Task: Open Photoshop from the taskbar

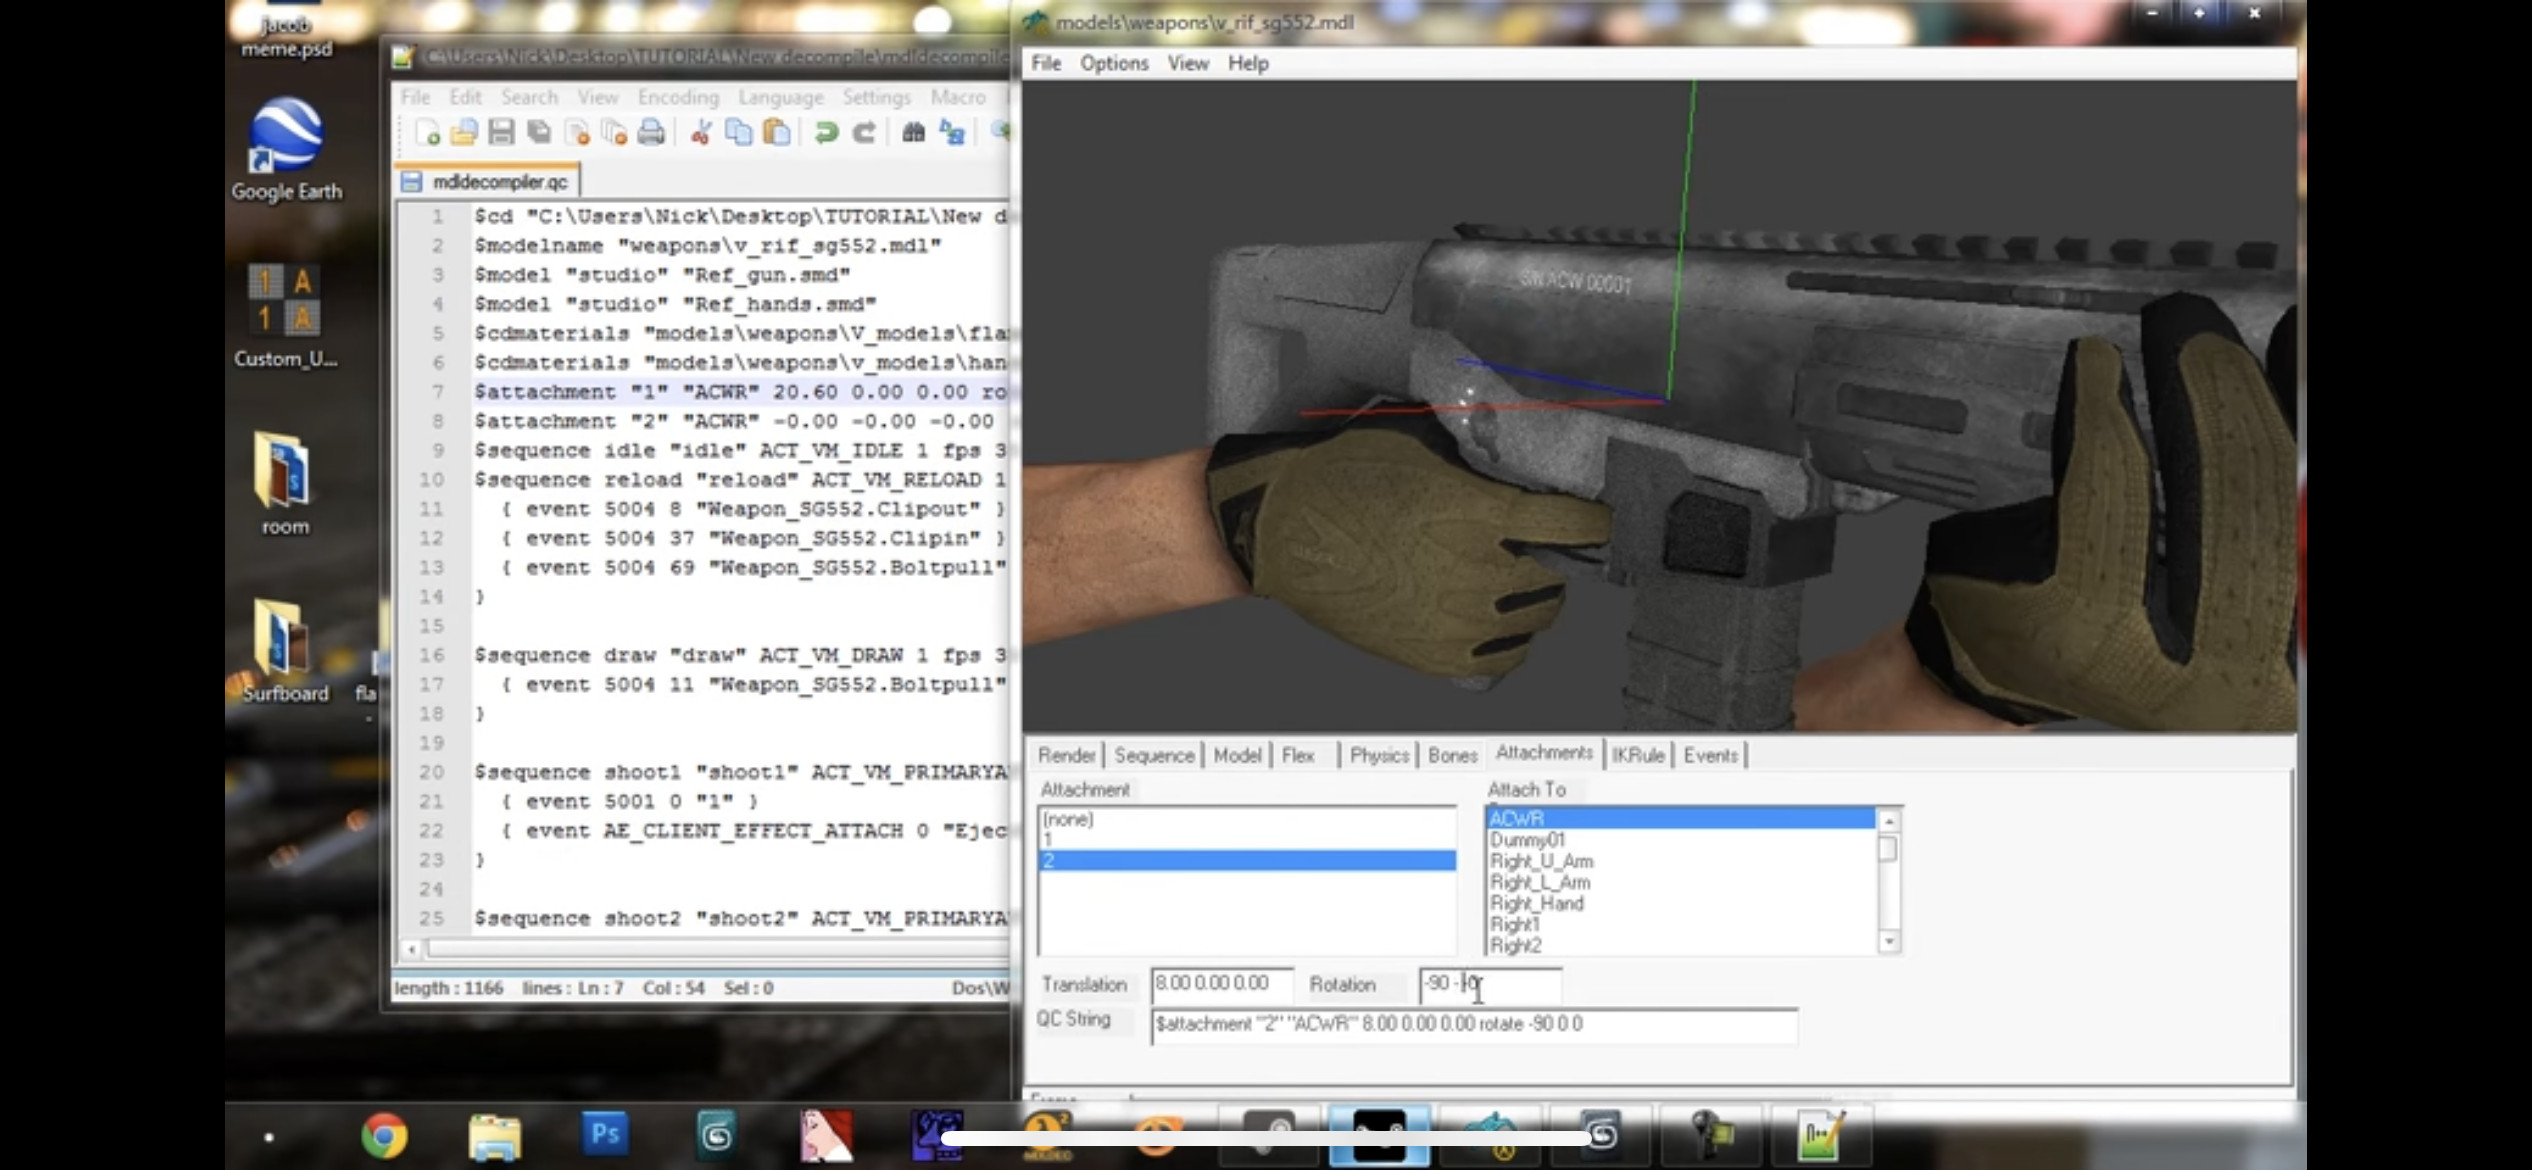Action: (x=605, y=1134)
